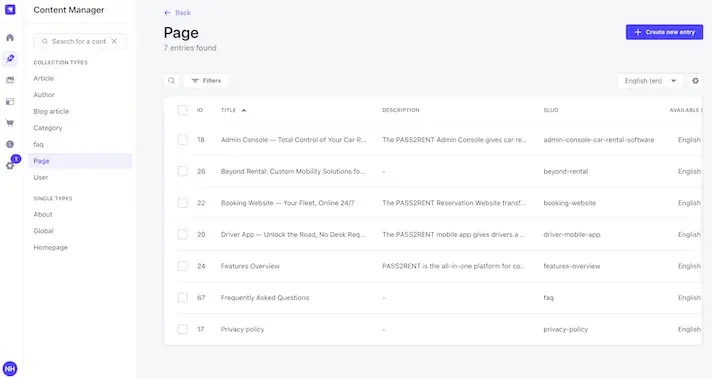
Task: Check the Admin Console row checkbox
Action: click(x=183, y=140)
